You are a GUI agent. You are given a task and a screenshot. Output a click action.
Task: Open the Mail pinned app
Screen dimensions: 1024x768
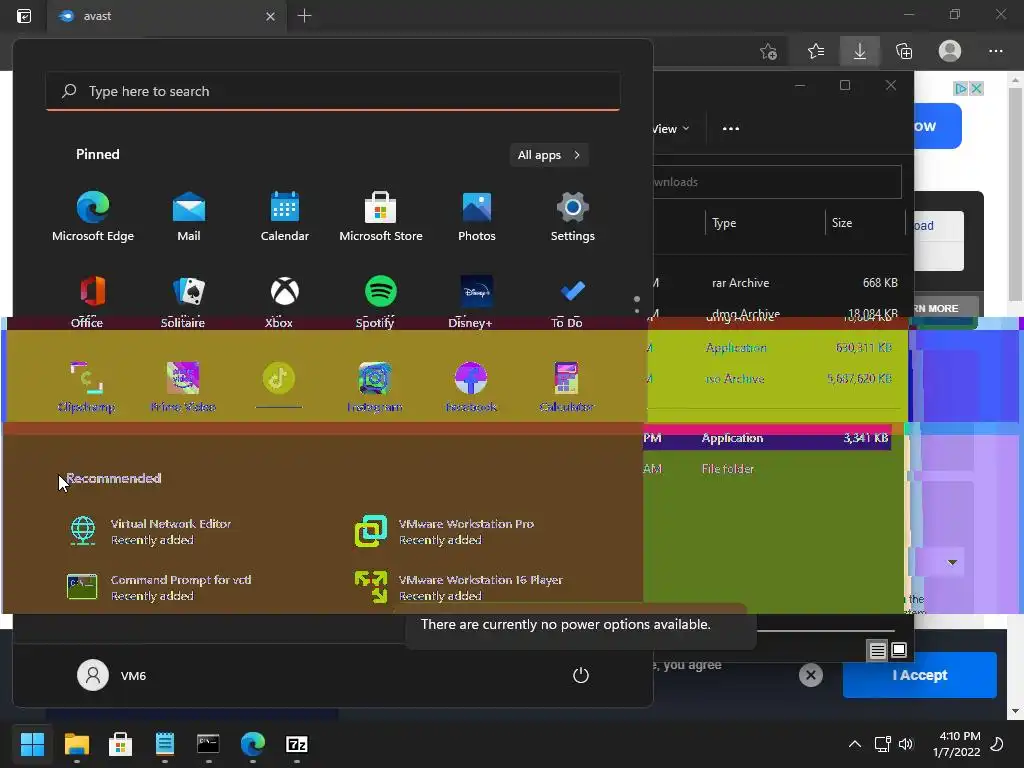tap(189, 217)
